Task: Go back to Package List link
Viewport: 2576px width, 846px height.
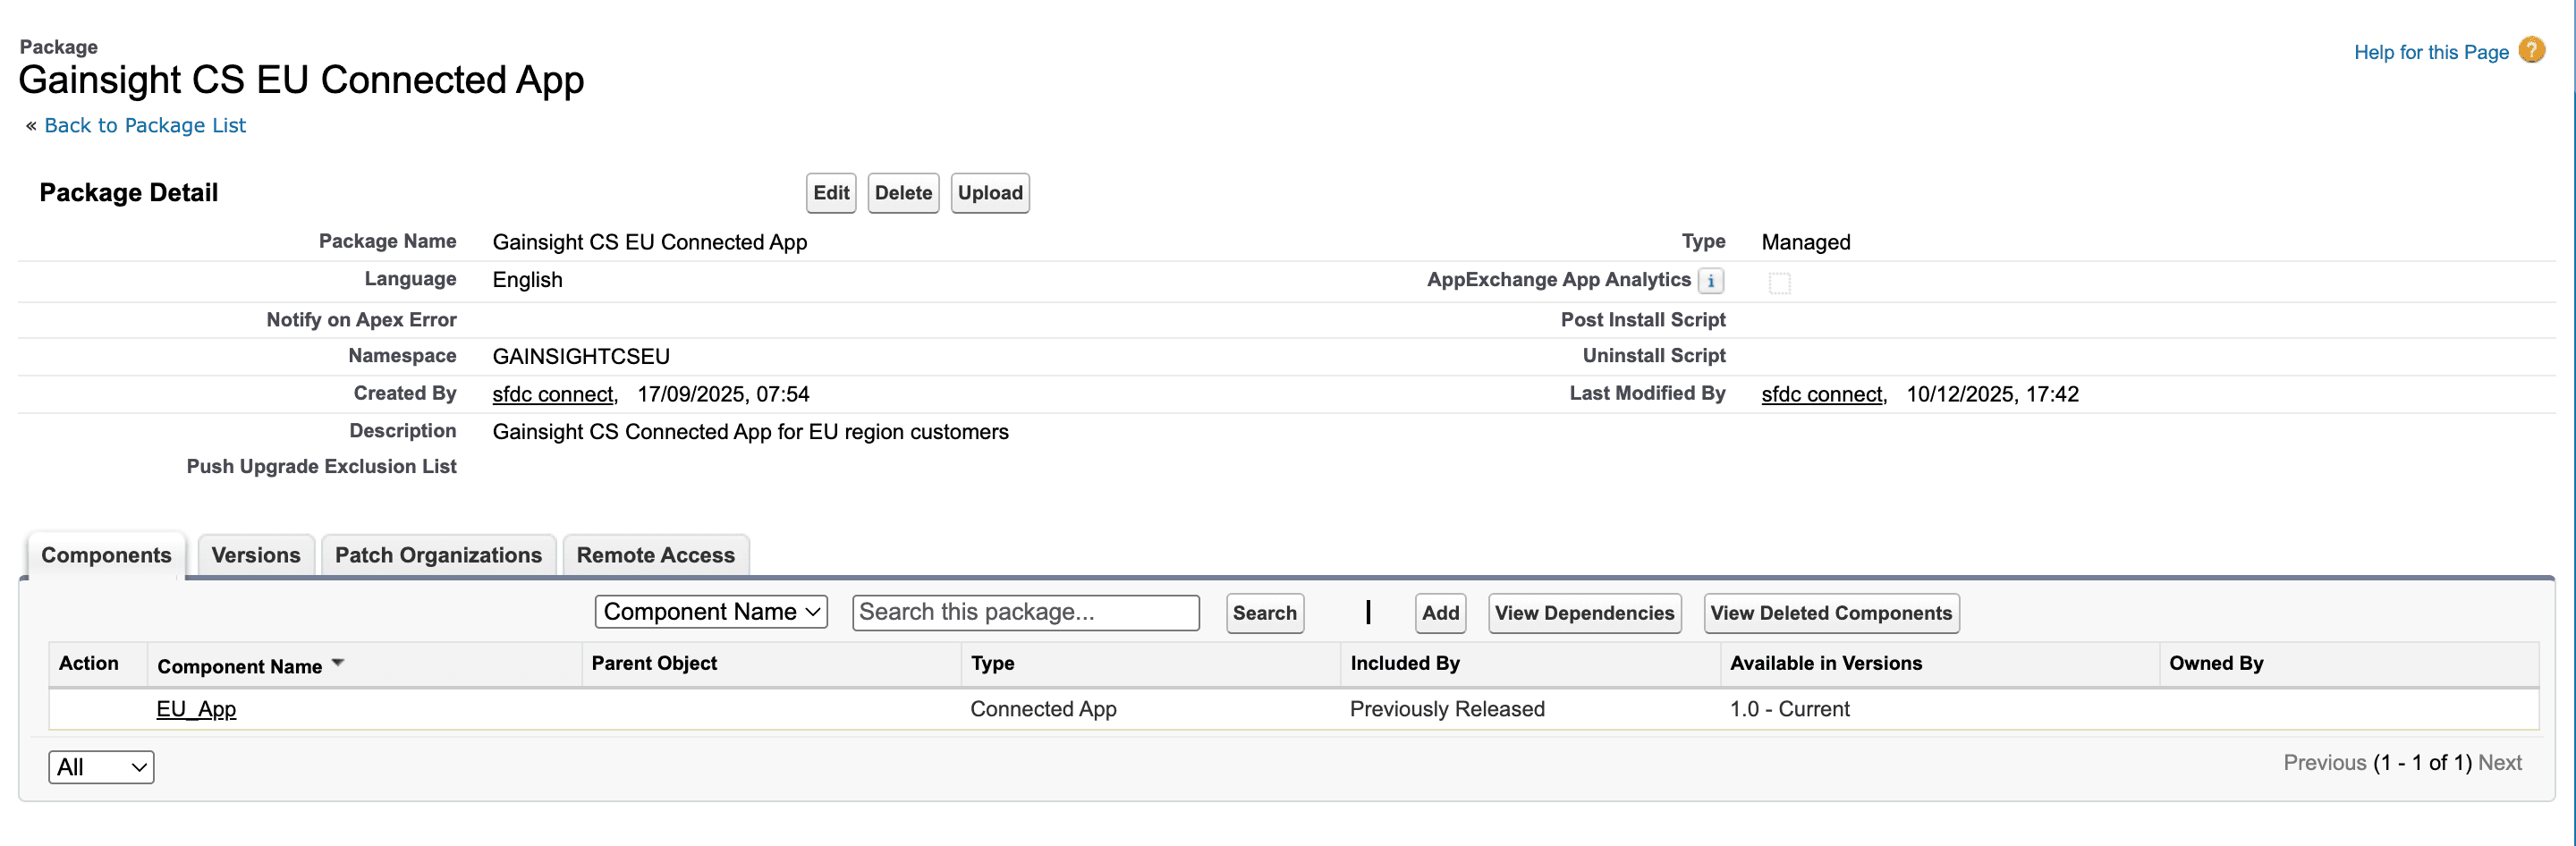Action: pyautogui.click(x=145, y=125)
